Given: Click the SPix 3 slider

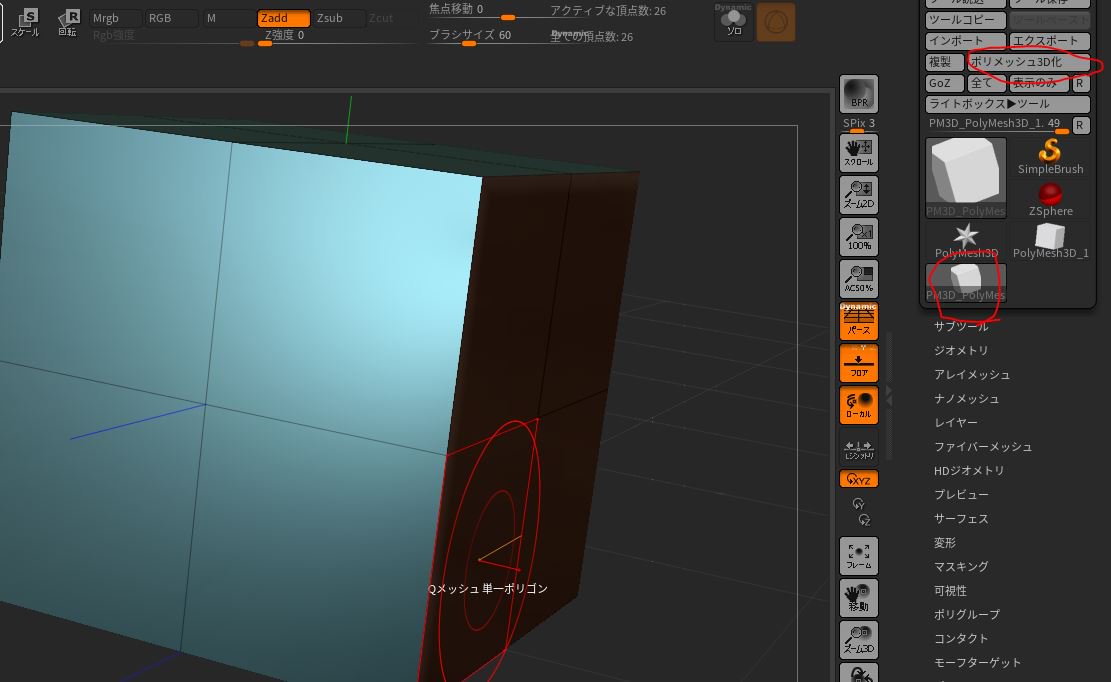Looking at the screenshot, I should pos(859,124).
